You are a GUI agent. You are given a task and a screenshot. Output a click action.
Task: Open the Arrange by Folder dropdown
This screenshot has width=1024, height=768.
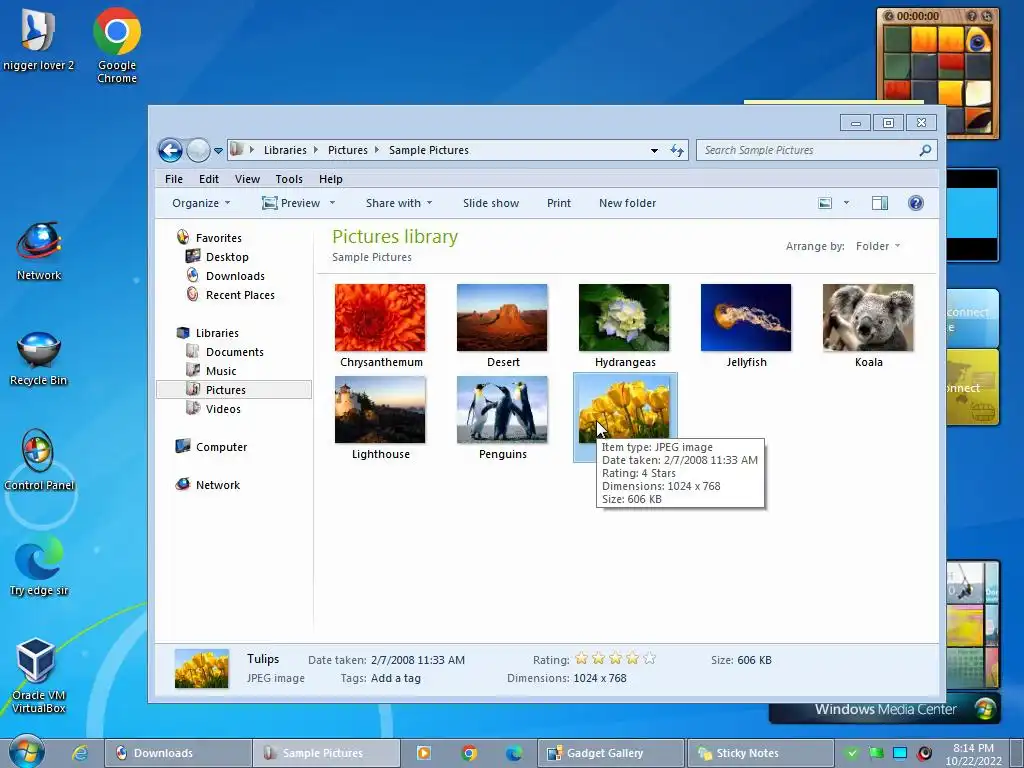(878, 246)
